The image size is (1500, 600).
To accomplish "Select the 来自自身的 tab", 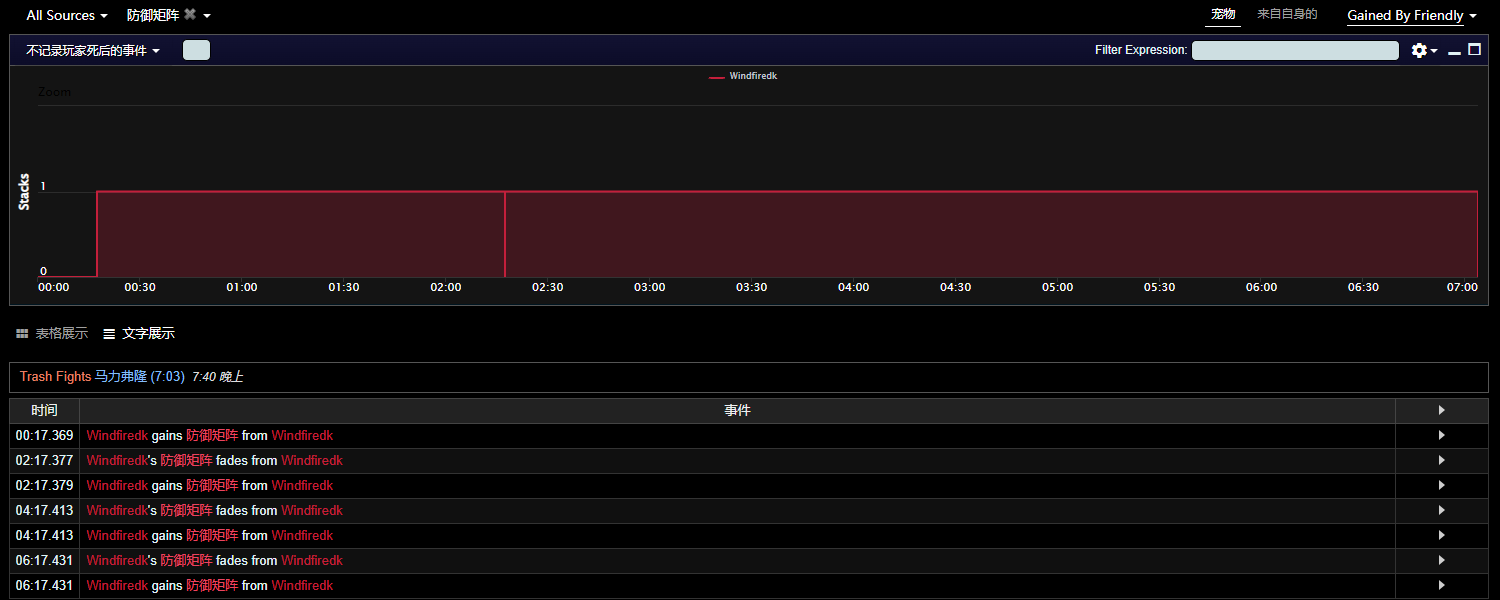I will [1287, 14].
